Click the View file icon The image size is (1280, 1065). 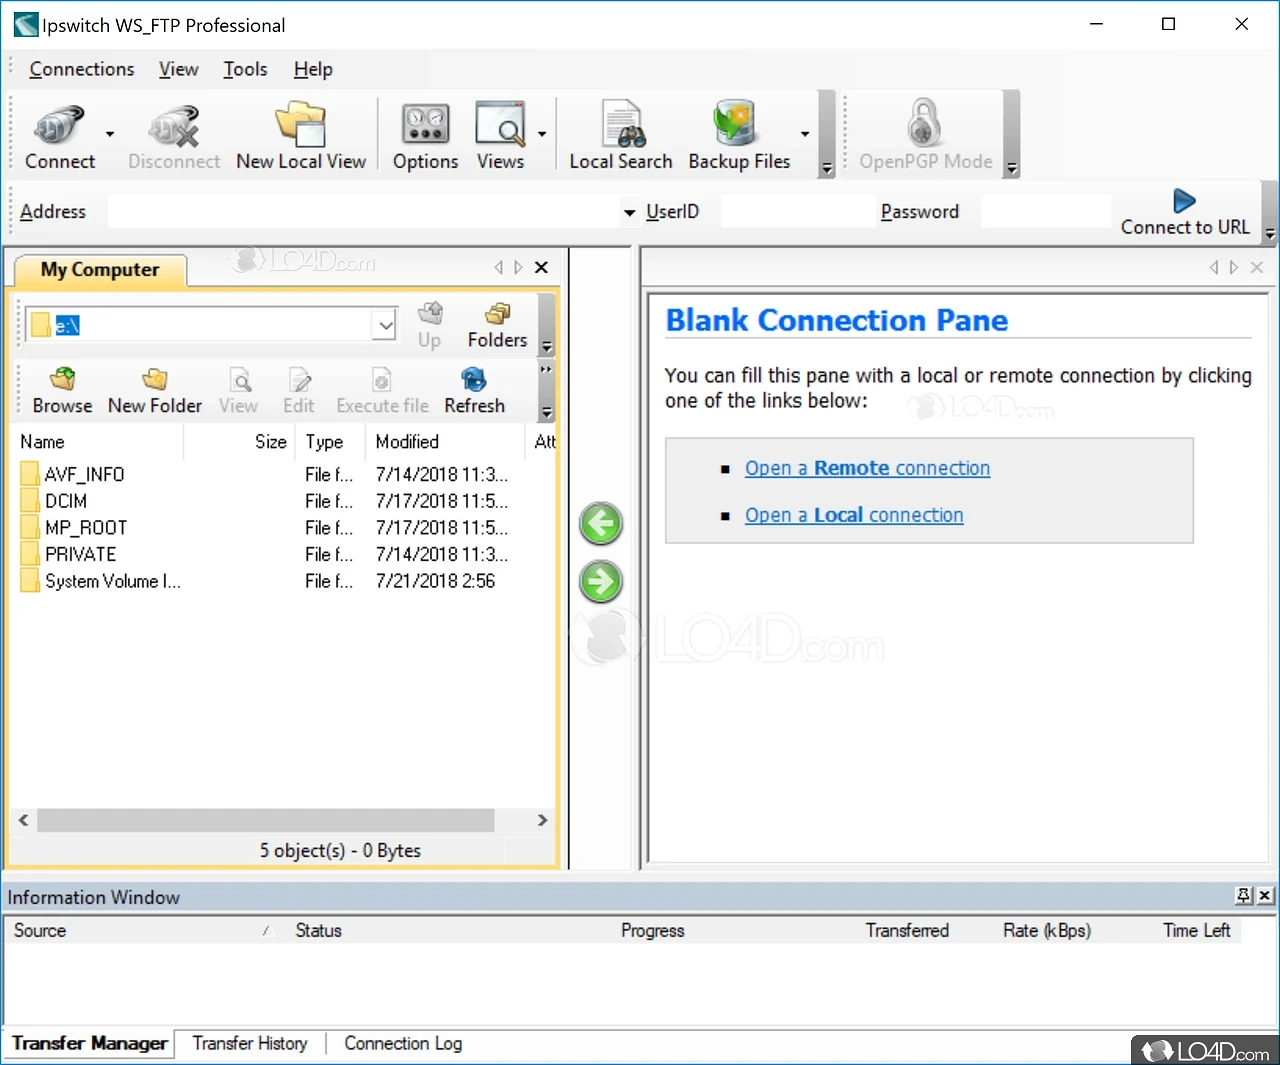(x=239, y=391)
